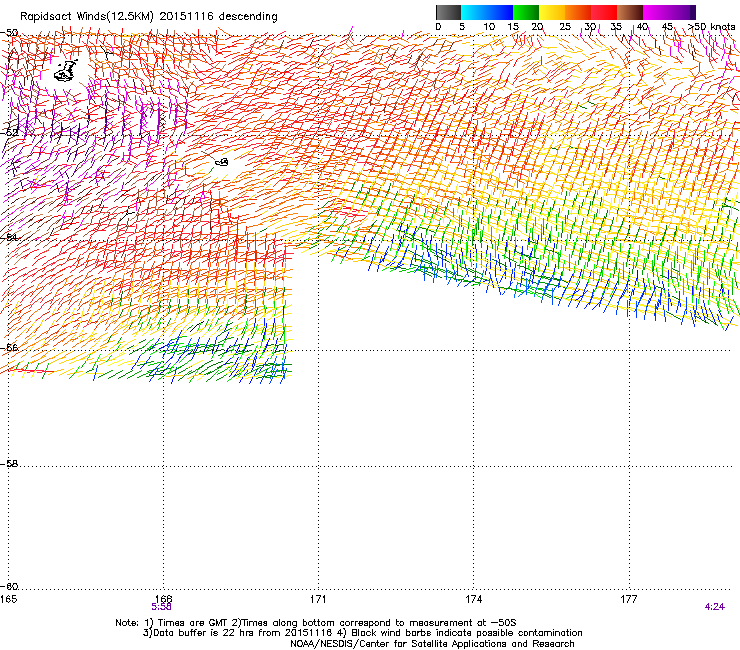Click the -56 latitude axis label
740x650 pixels.
[9, 347]
